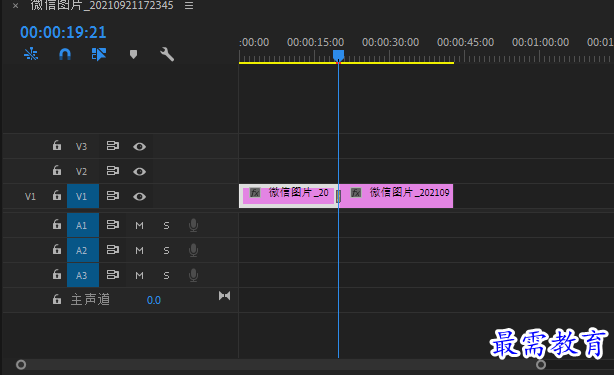Mute track A1 with M button
Image resolution: width=614 pixels, height=375 pixels.
coord(139,225)
